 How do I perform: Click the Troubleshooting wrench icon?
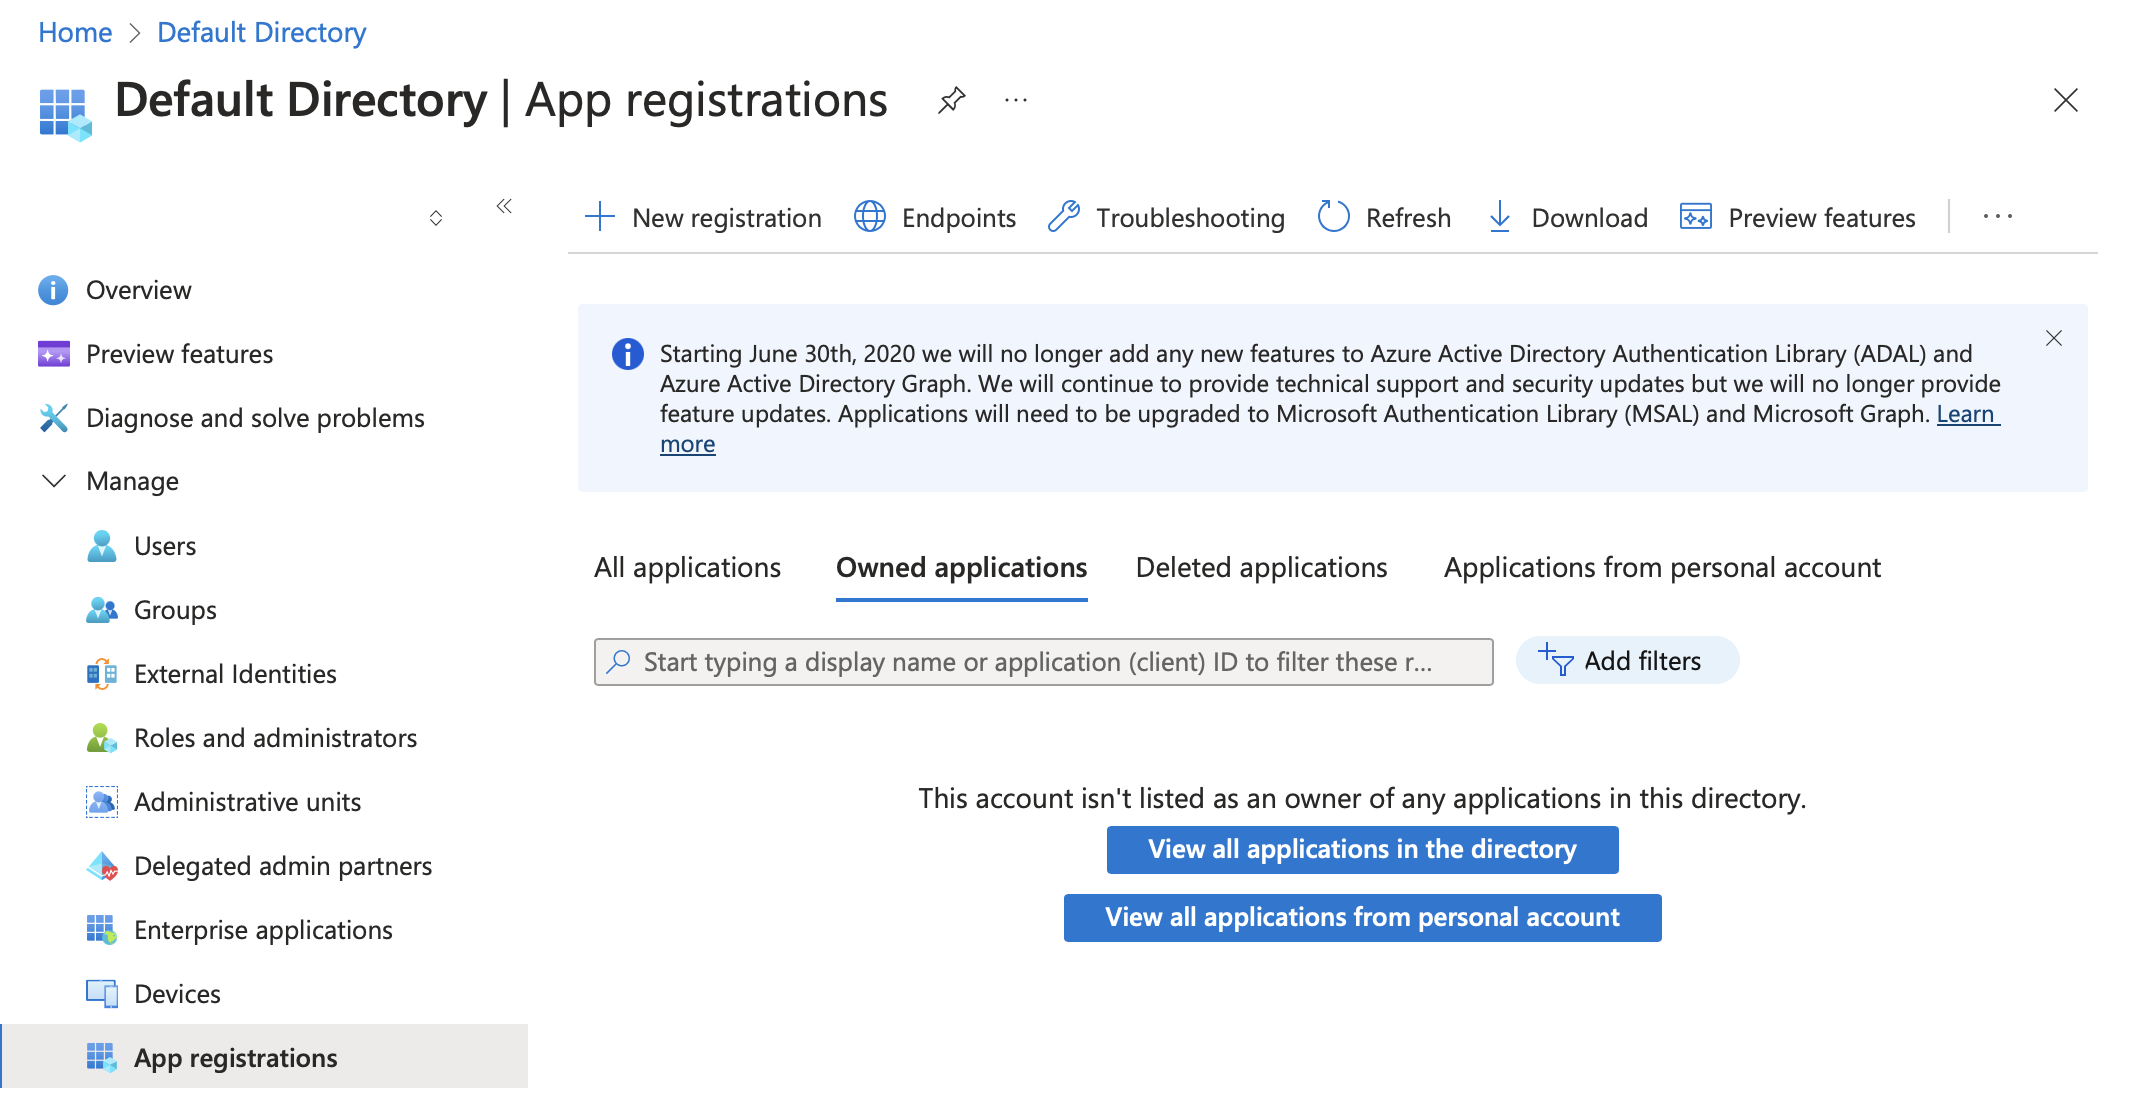(1064, 217)
